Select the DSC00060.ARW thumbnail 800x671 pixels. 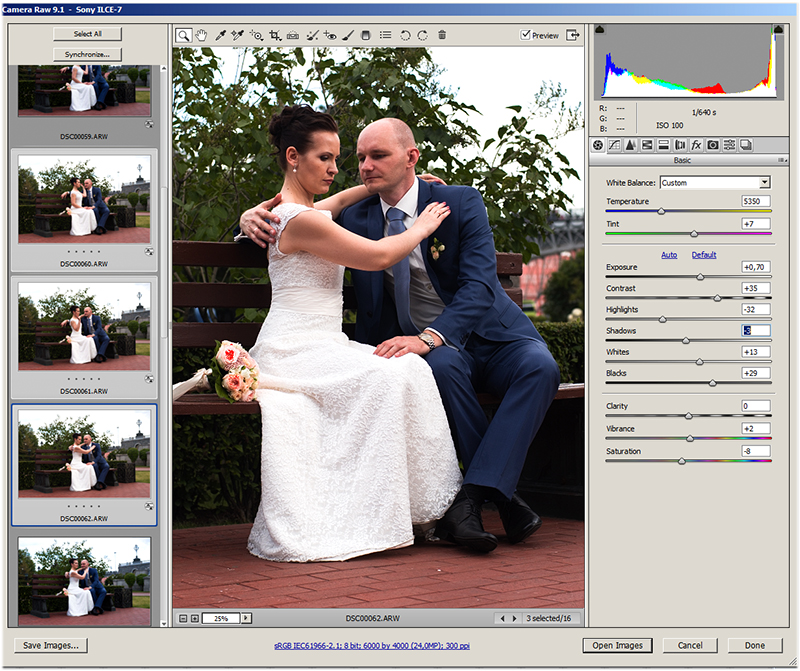(x=84, y=198)
